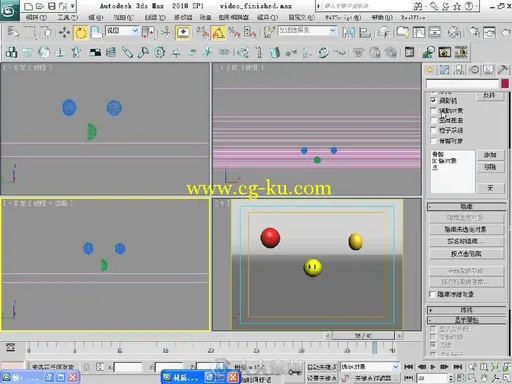Screen dimensions: 512x384
Task: Click the Pan View hand icon
Action: [x=484, y=378]
